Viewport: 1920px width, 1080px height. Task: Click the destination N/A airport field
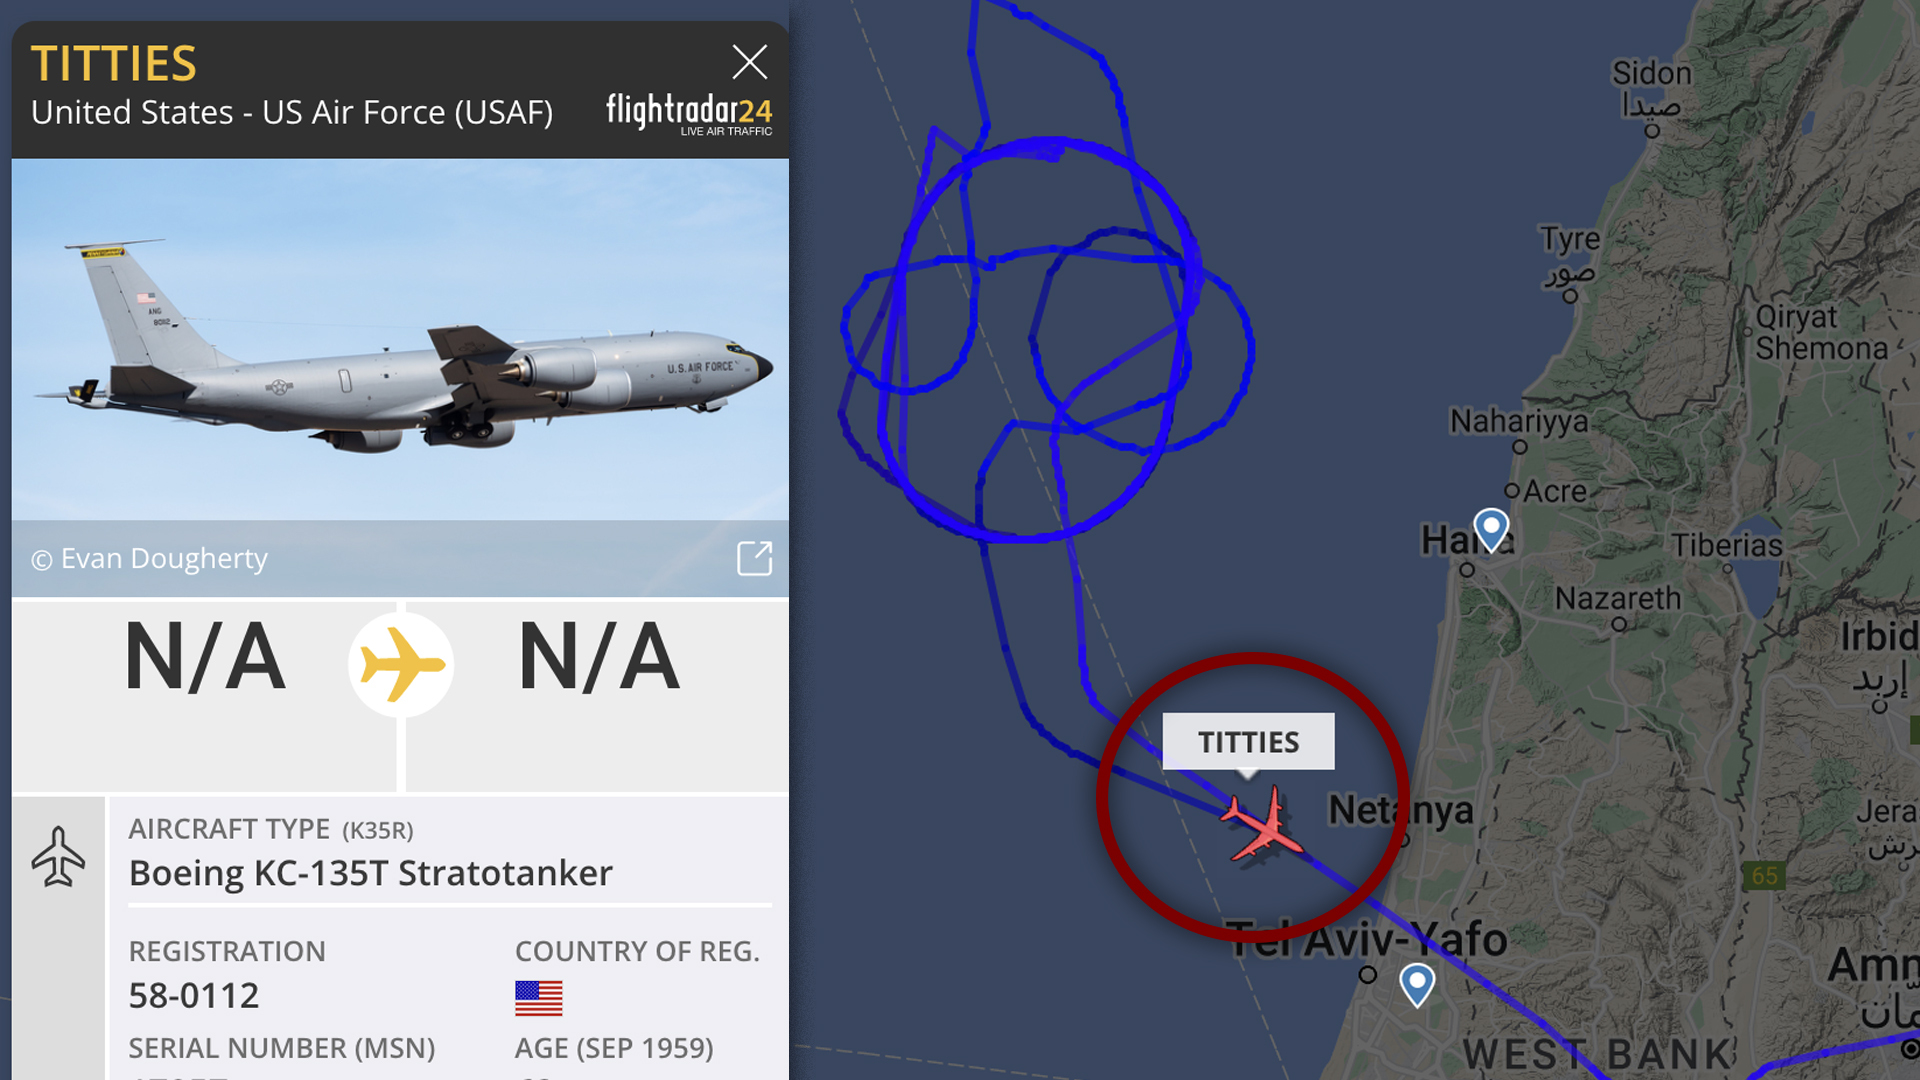(599, 657)
